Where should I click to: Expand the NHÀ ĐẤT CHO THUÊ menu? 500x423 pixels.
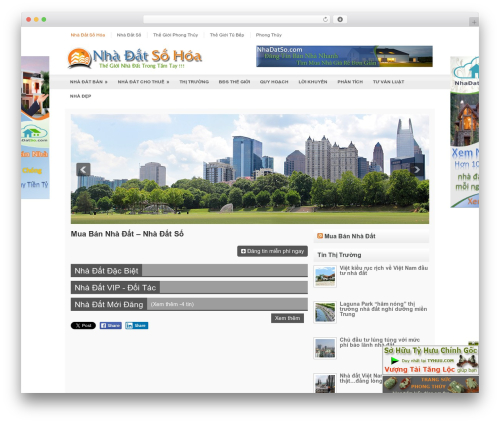pyautogui.click(x=143, y=82)
